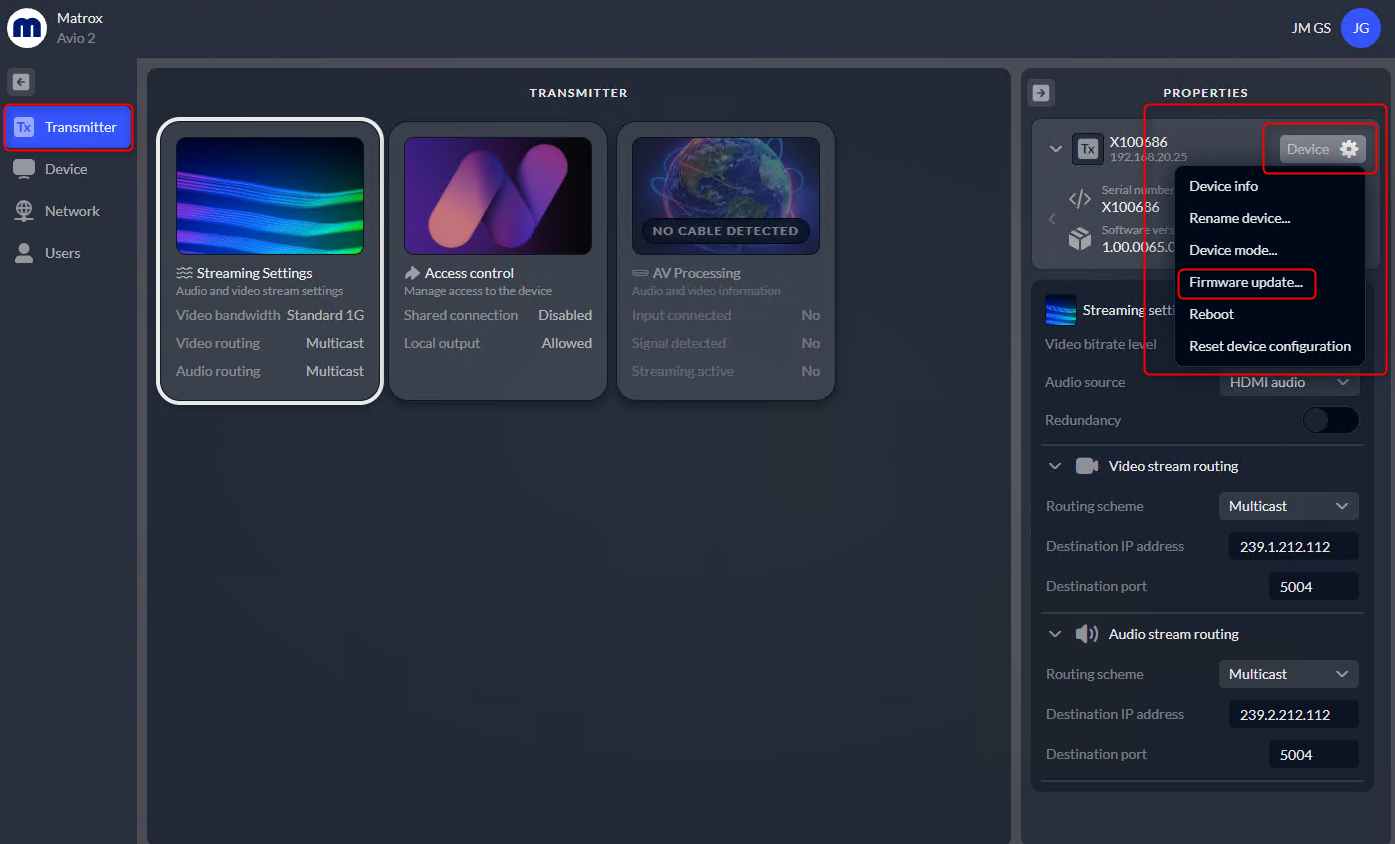Click the Network globe icon
The width and height of the screenshot is (1395, 844).
[24, 211]
